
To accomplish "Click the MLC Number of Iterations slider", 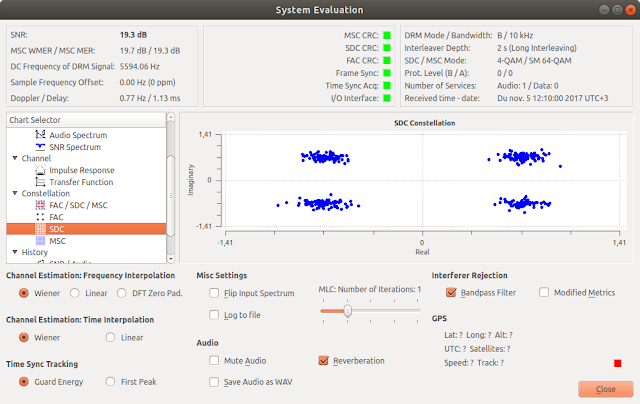I will pyautogui.click(x=370, y=311).
